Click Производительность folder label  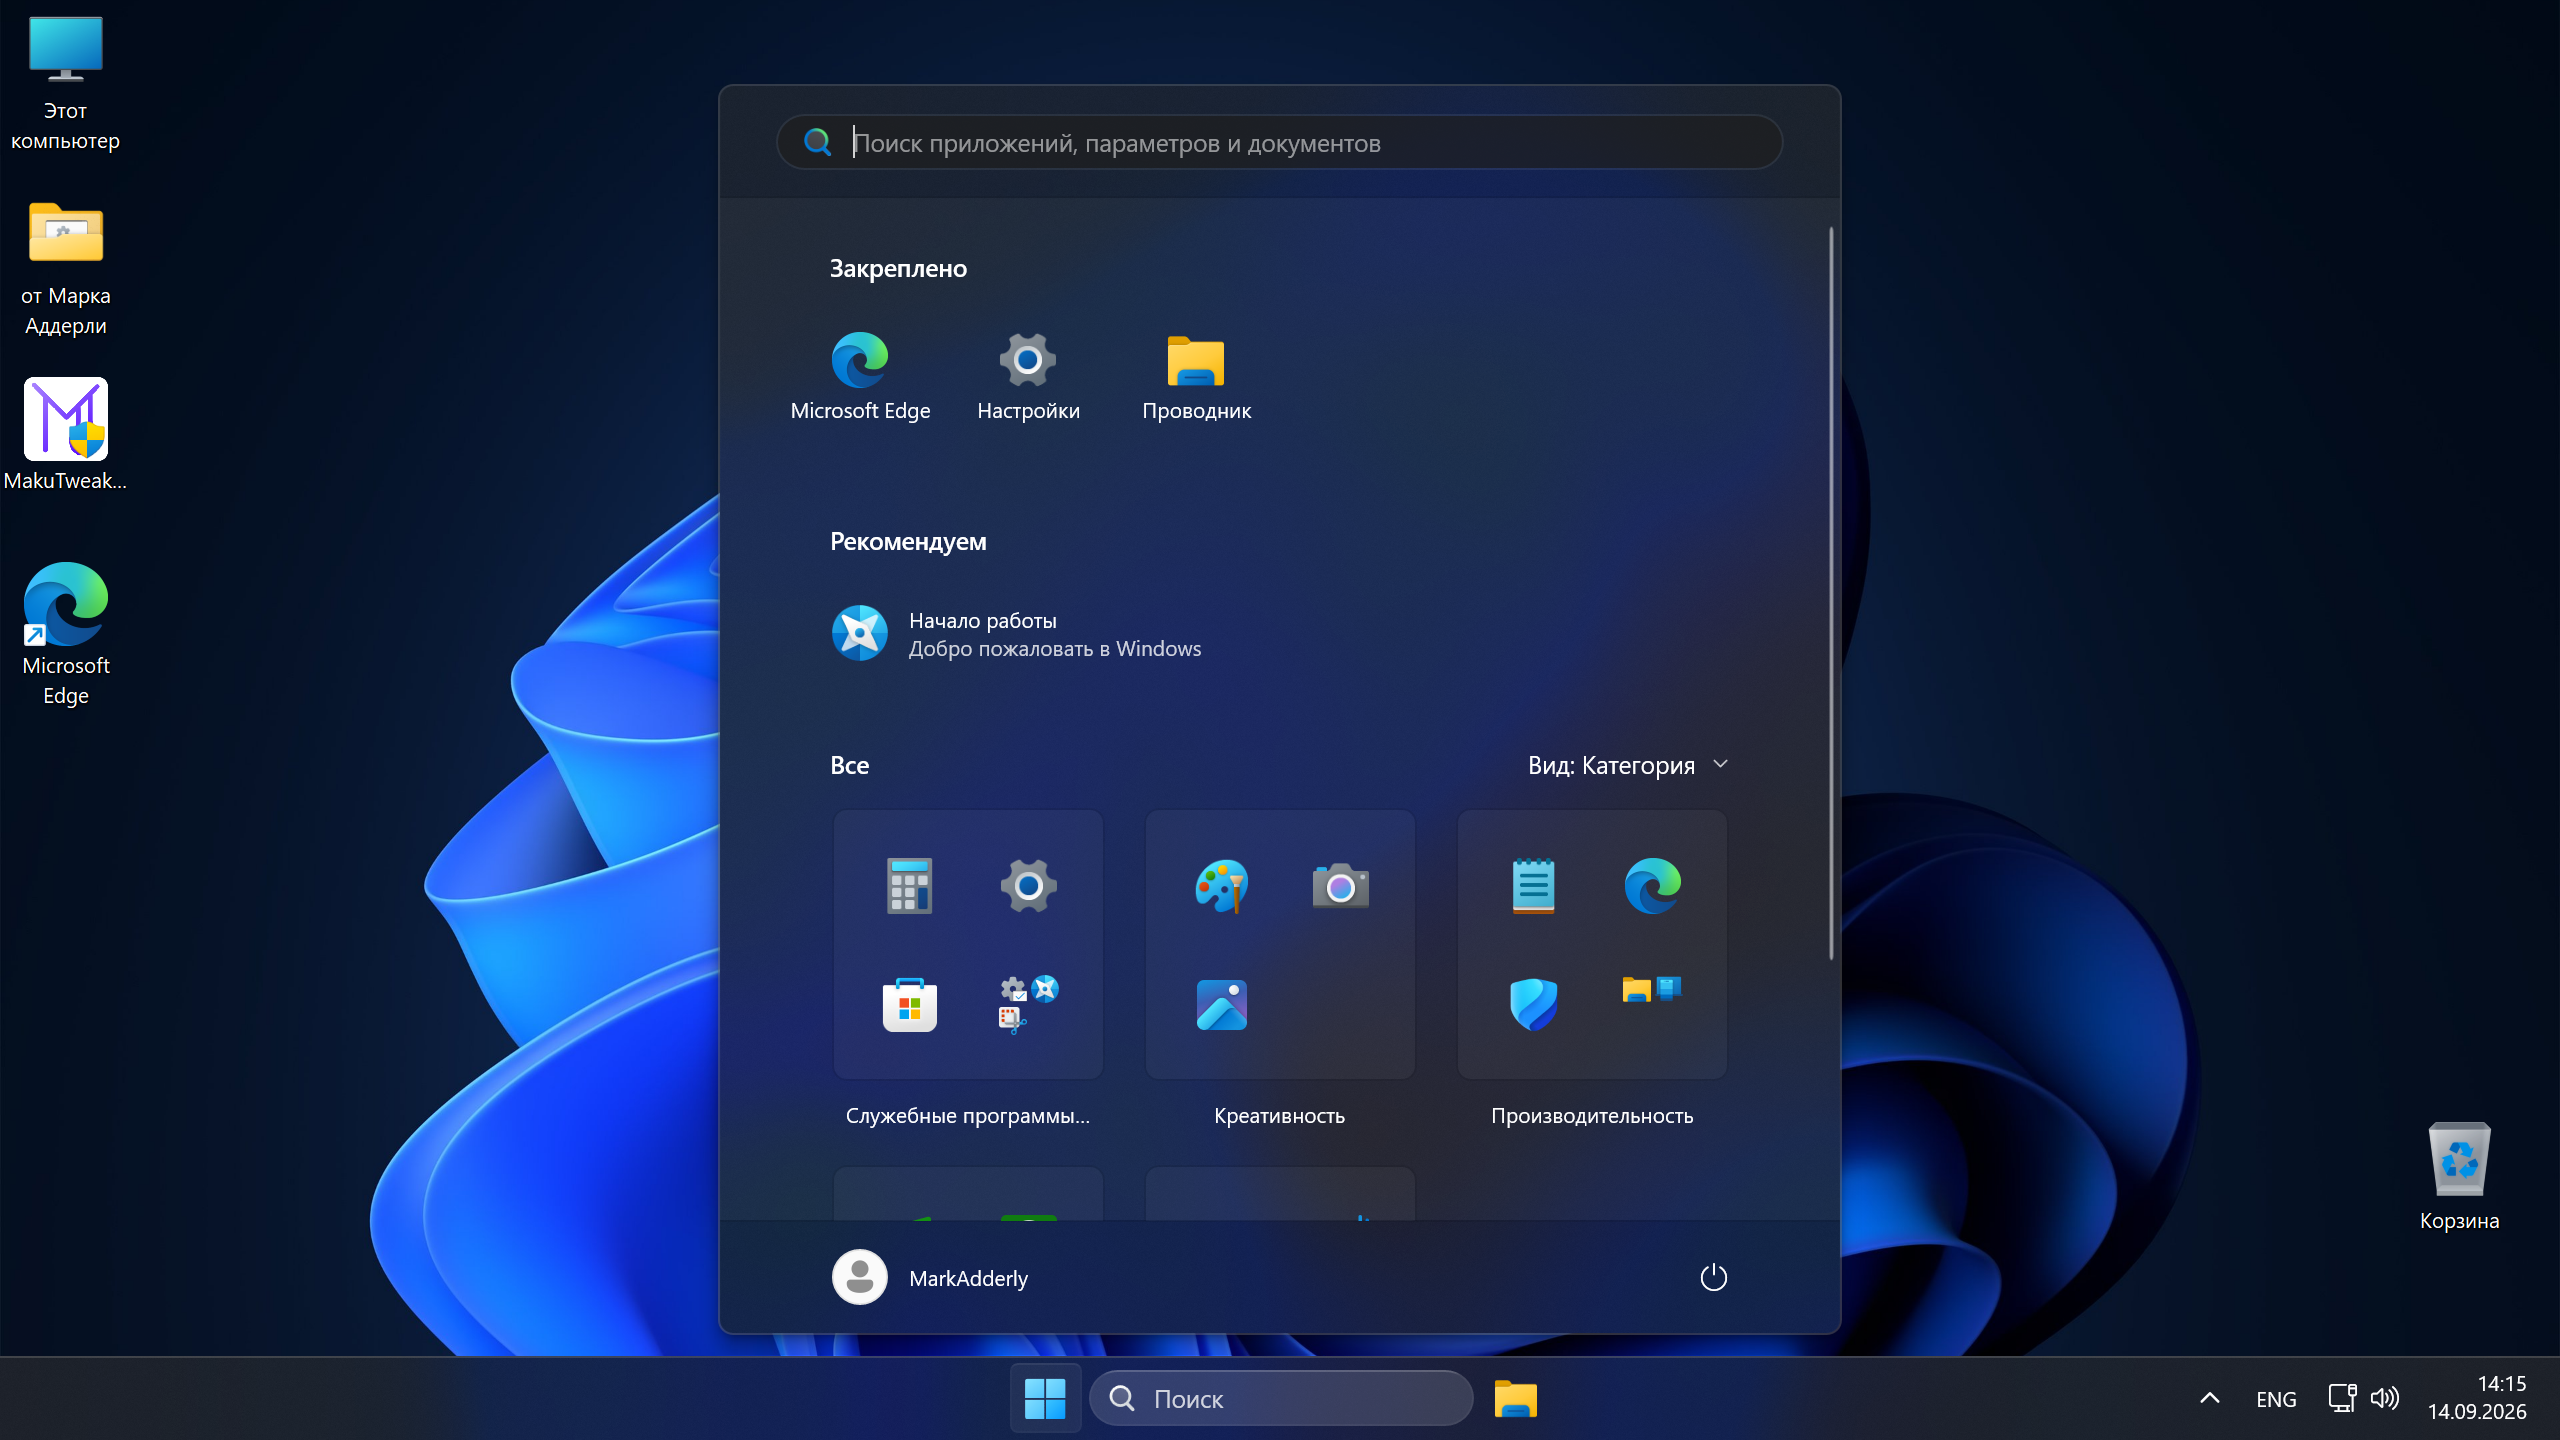(x=1592, y=1116)
